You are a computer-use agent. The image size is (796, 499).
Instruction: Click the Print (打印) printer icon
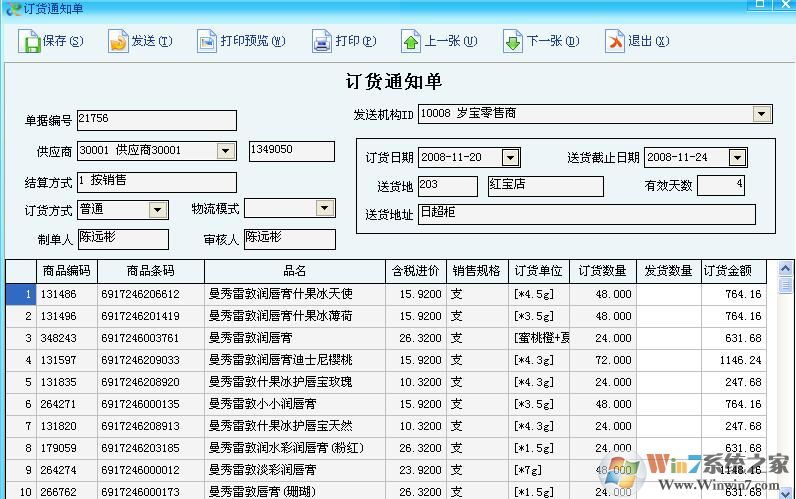[321, 42]
